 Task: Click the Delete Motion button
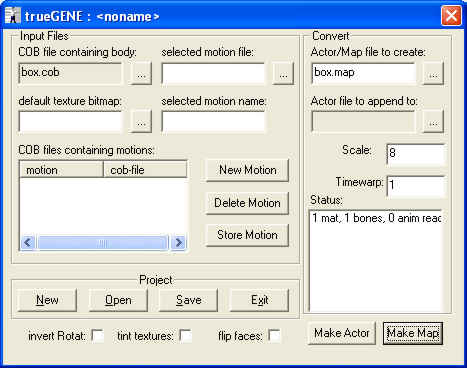coord(247,203)
